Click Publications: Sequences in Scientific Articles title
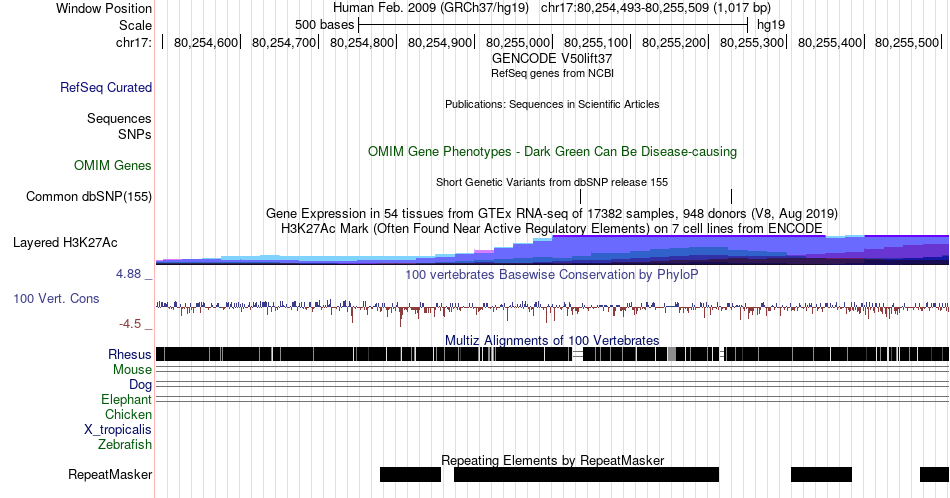The image size is (950, 498). [552, 104]
